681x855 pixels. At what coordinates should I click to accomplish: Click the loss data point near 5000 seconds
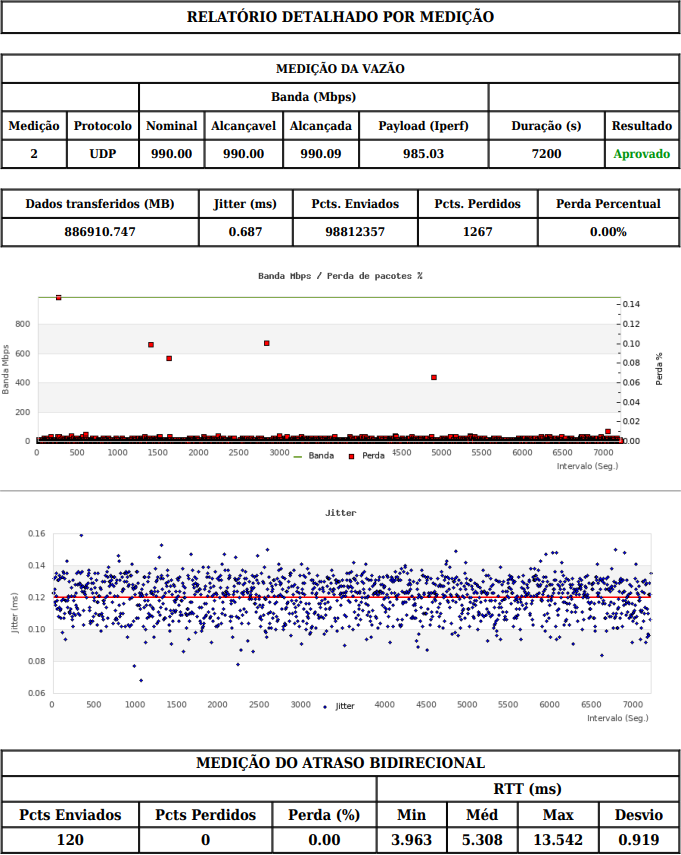click(434, 377)
